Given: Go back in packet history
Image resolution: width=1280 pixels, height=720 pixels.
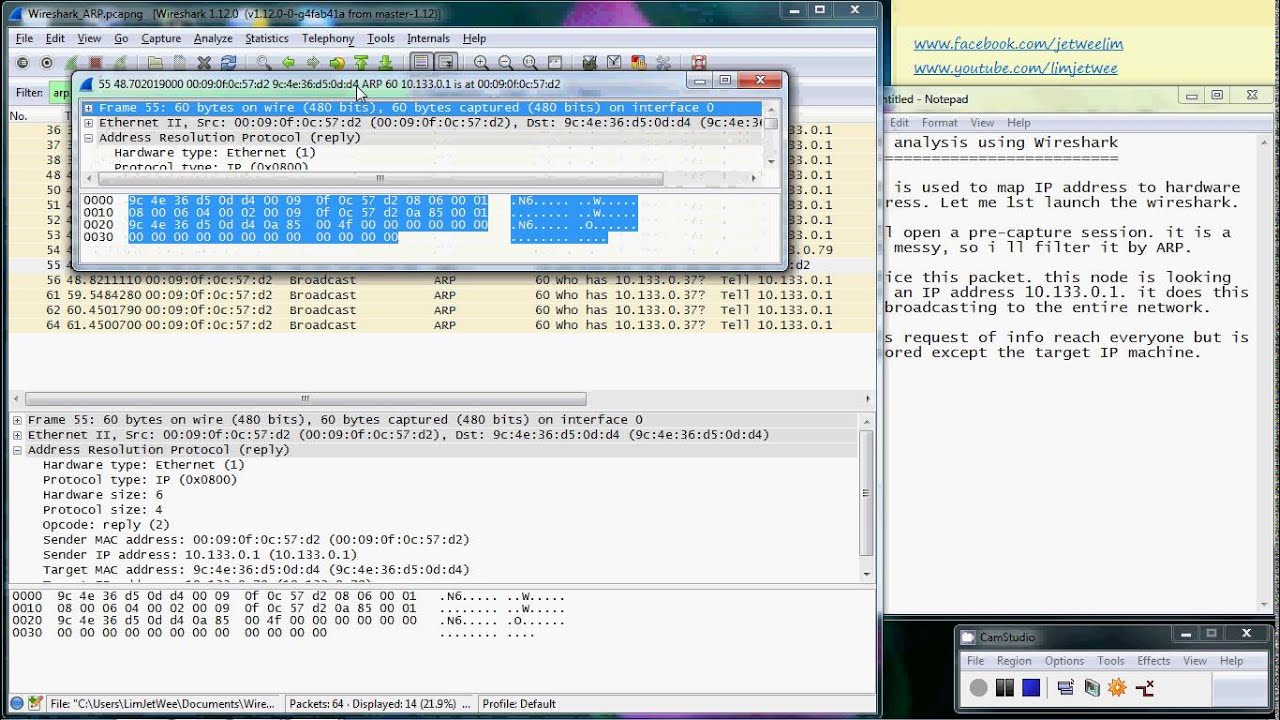Looking at the screenshot, I should click(288, 62).
